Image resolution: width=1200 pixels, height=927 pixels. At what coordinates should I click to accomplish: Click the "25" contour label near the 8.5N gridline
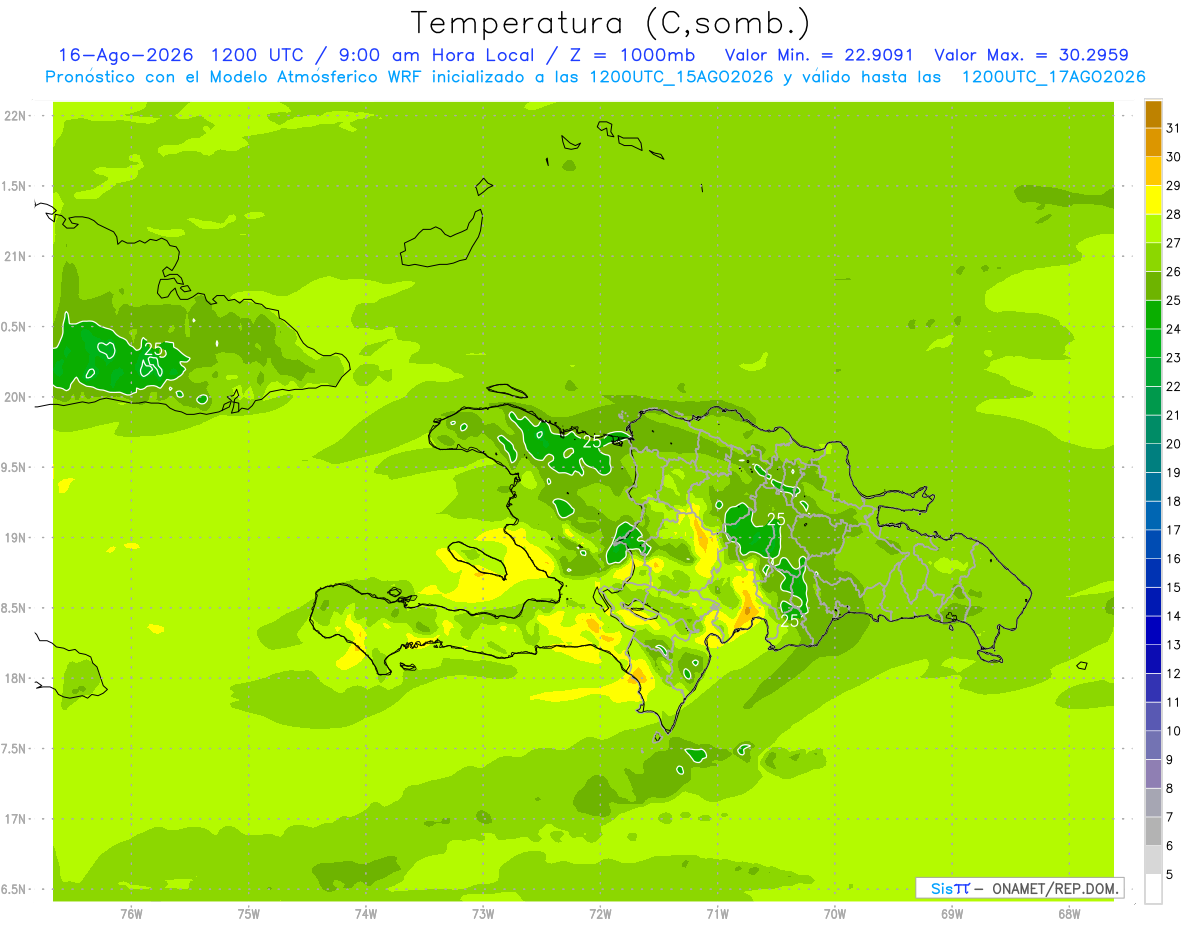coord(789,620)
